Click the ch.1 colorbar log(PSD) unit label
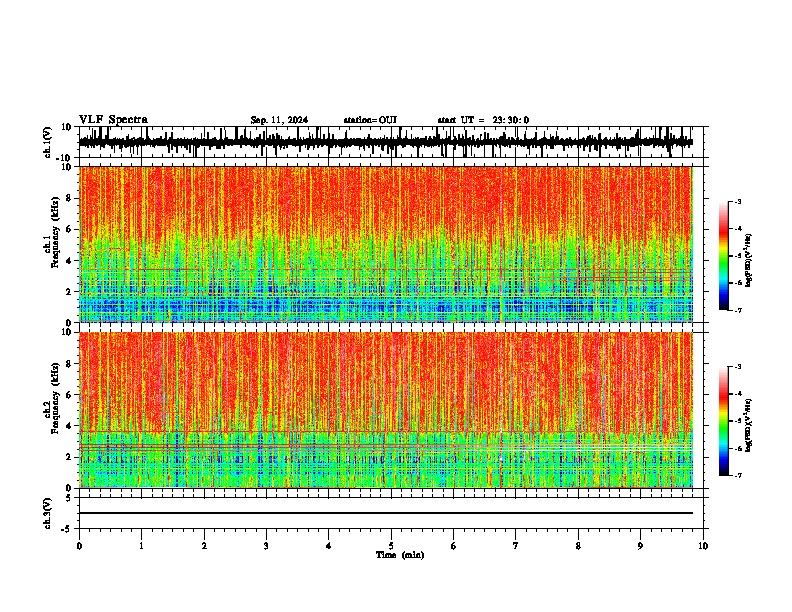The image size is (792, 612). tap(749, 261)
